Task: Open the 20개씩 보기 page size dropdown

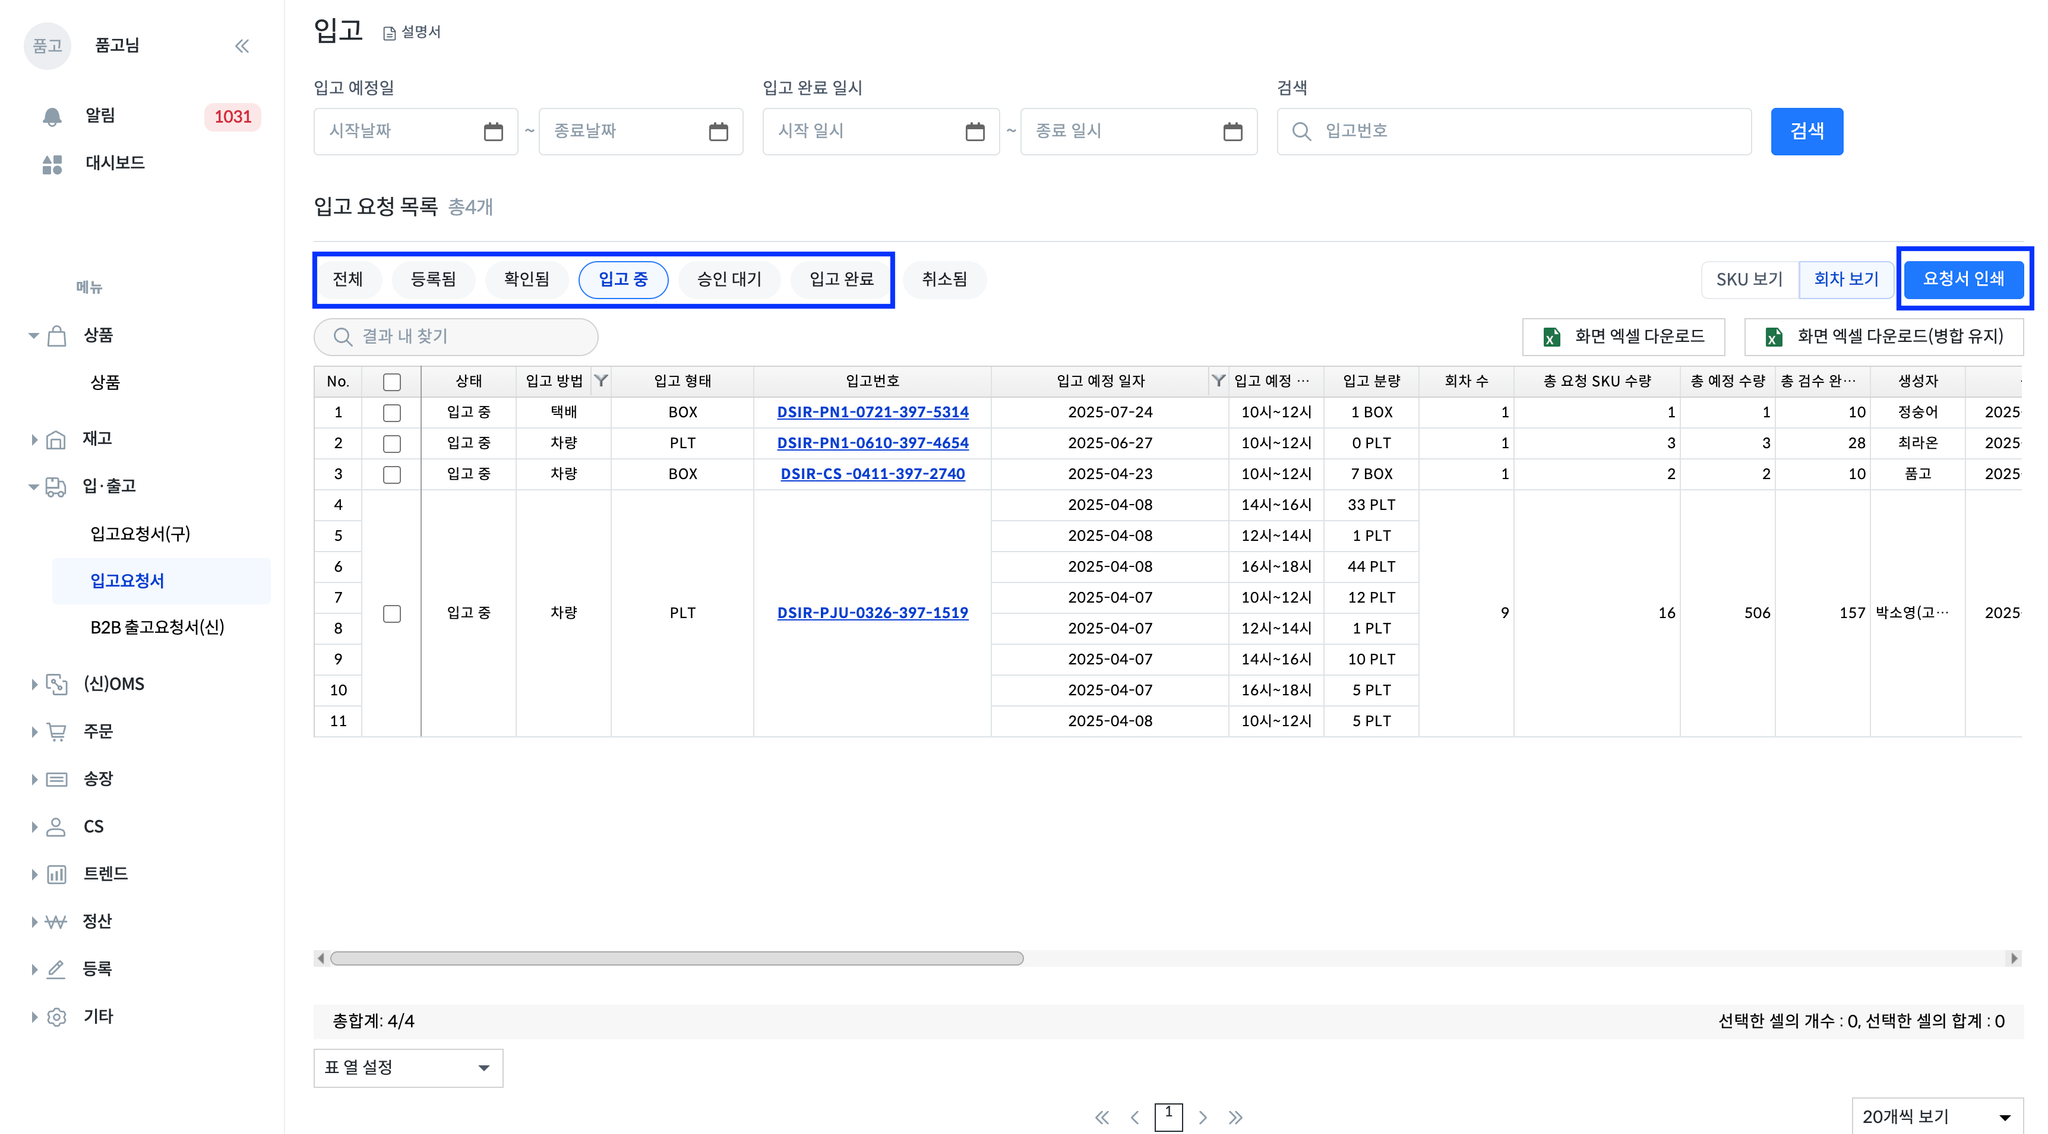Action: (1937, 1117)
